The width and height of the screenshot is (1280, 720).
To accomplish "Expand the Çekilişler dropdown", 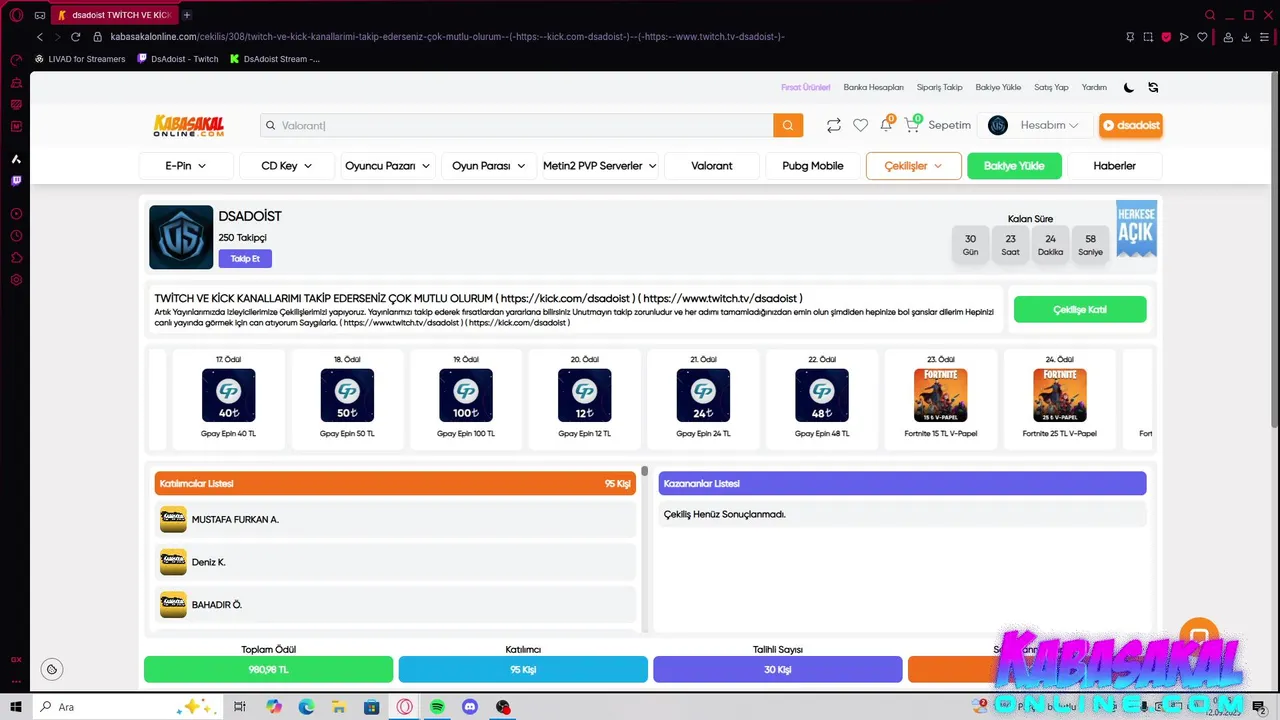I will click(914, 166).
